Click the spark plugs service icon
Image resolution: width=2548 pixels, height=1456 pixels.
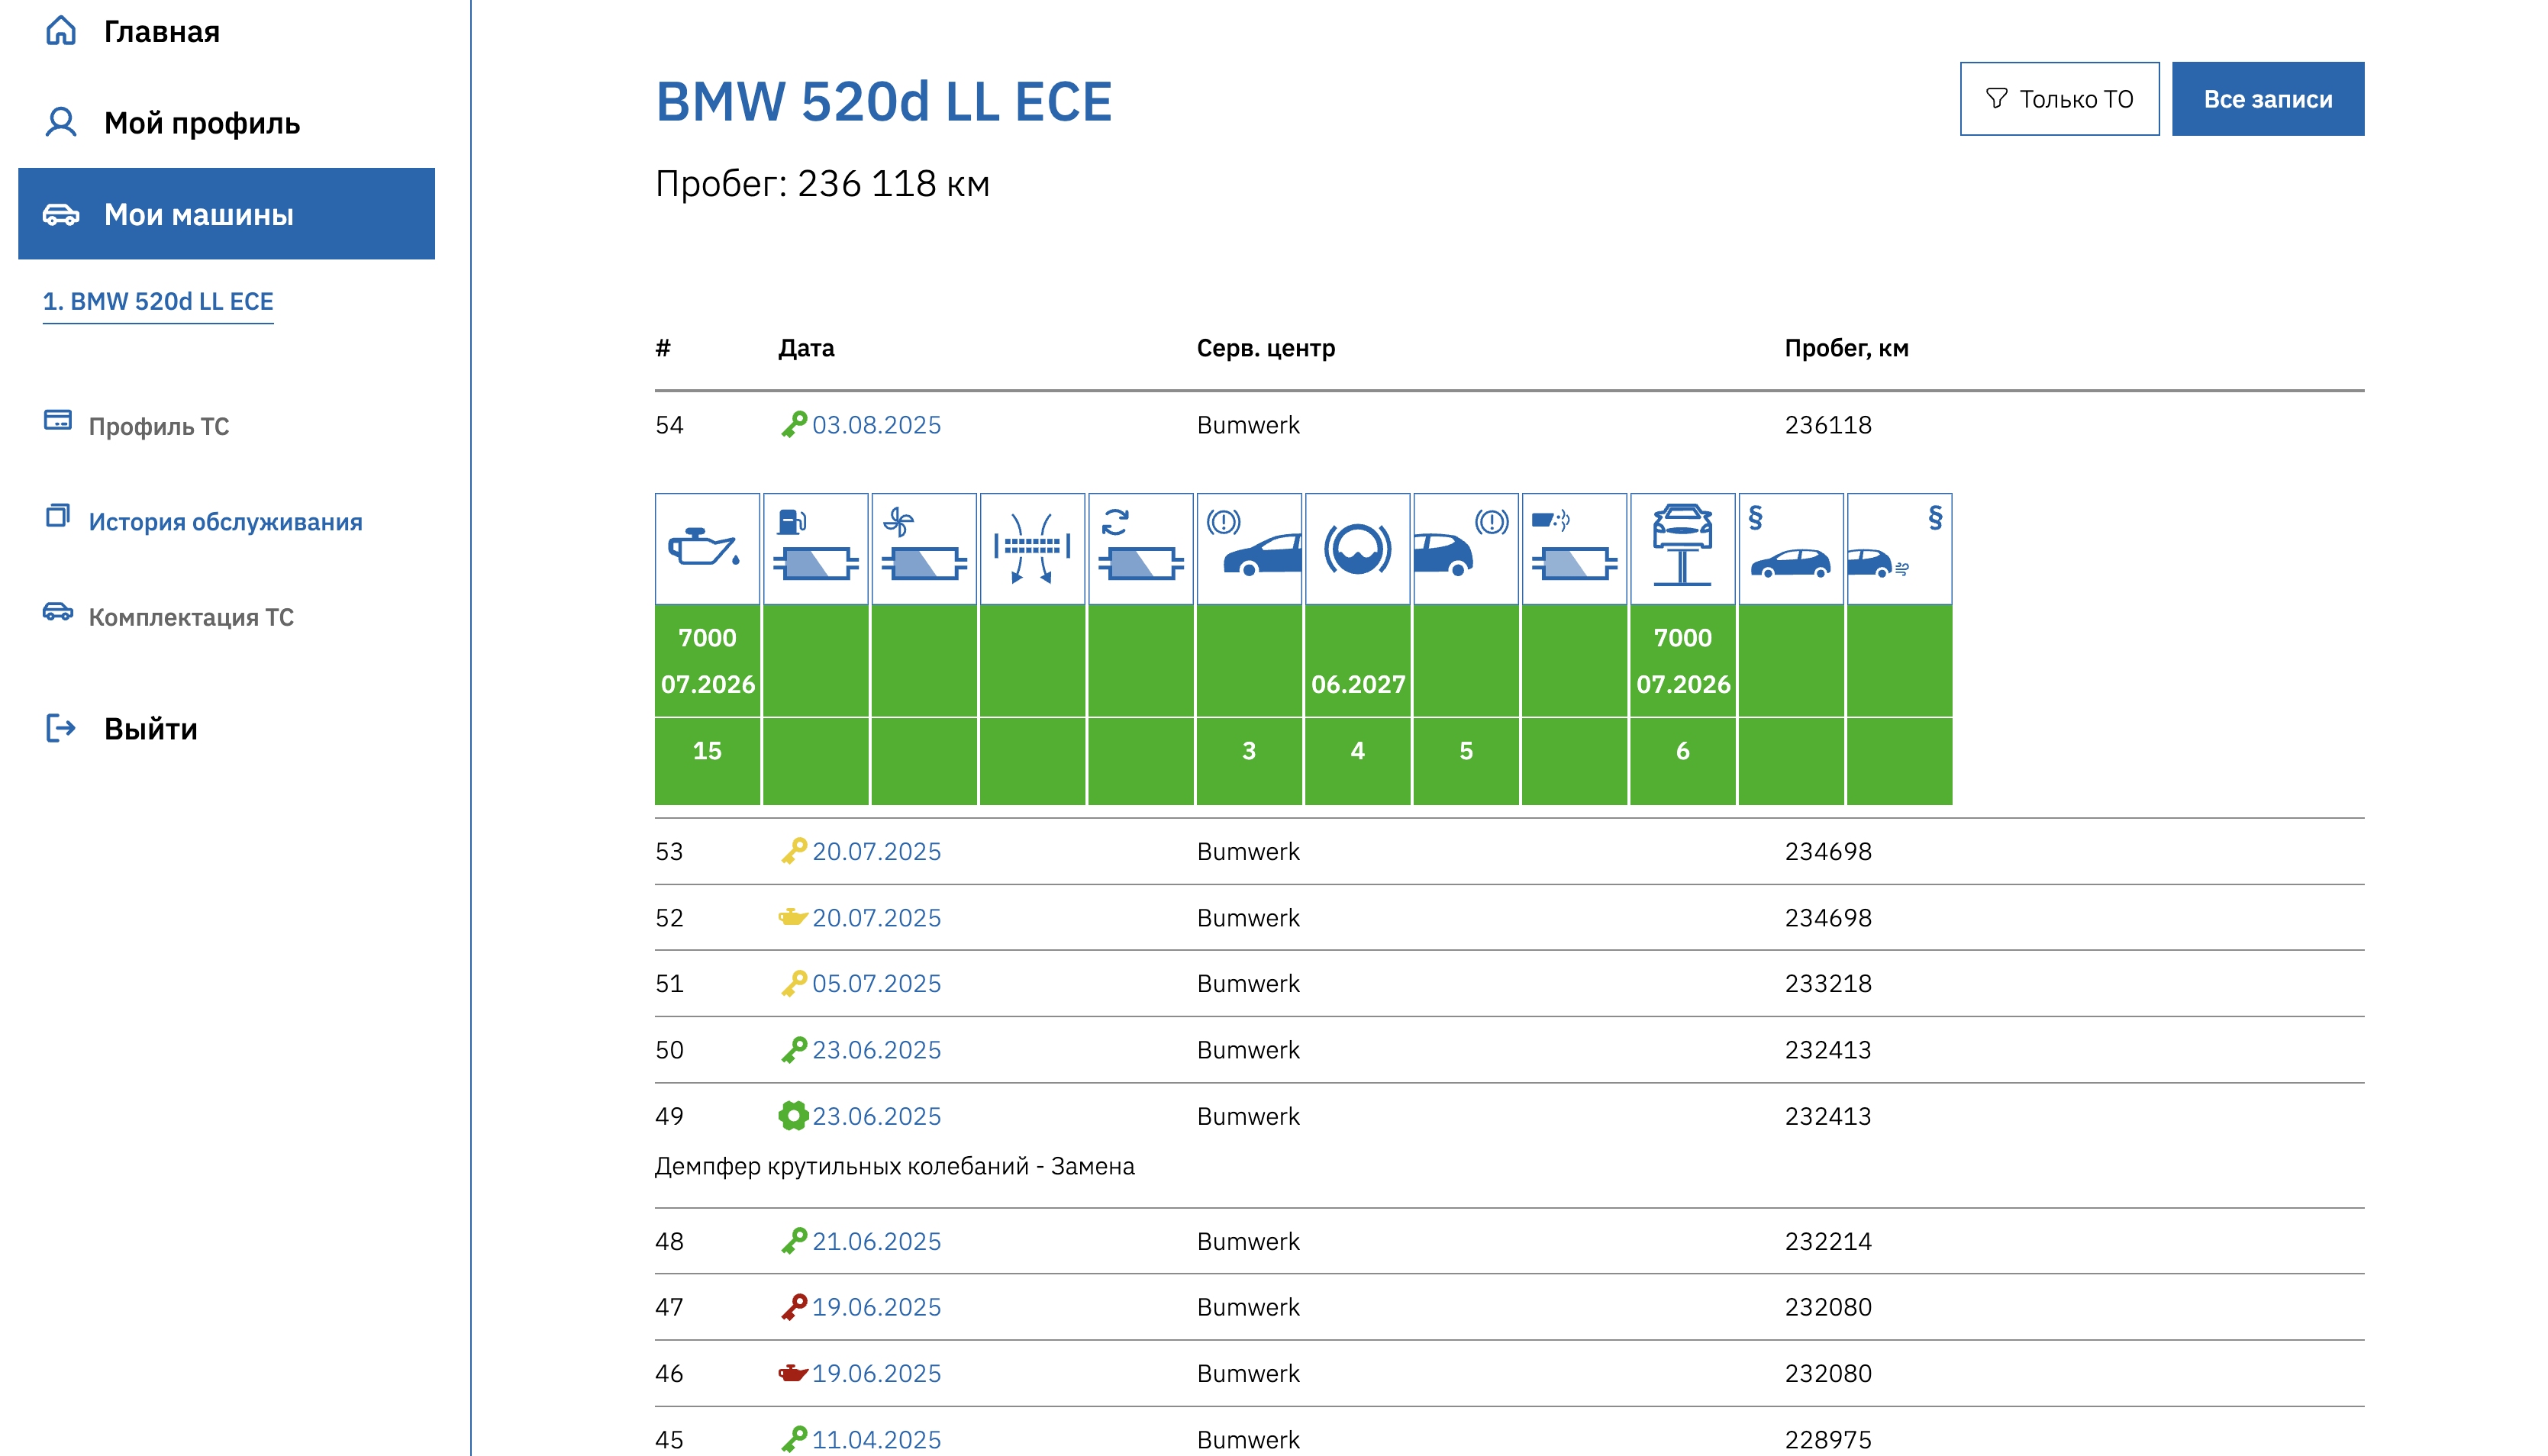pyautogui.click(x=1032, y=548)
